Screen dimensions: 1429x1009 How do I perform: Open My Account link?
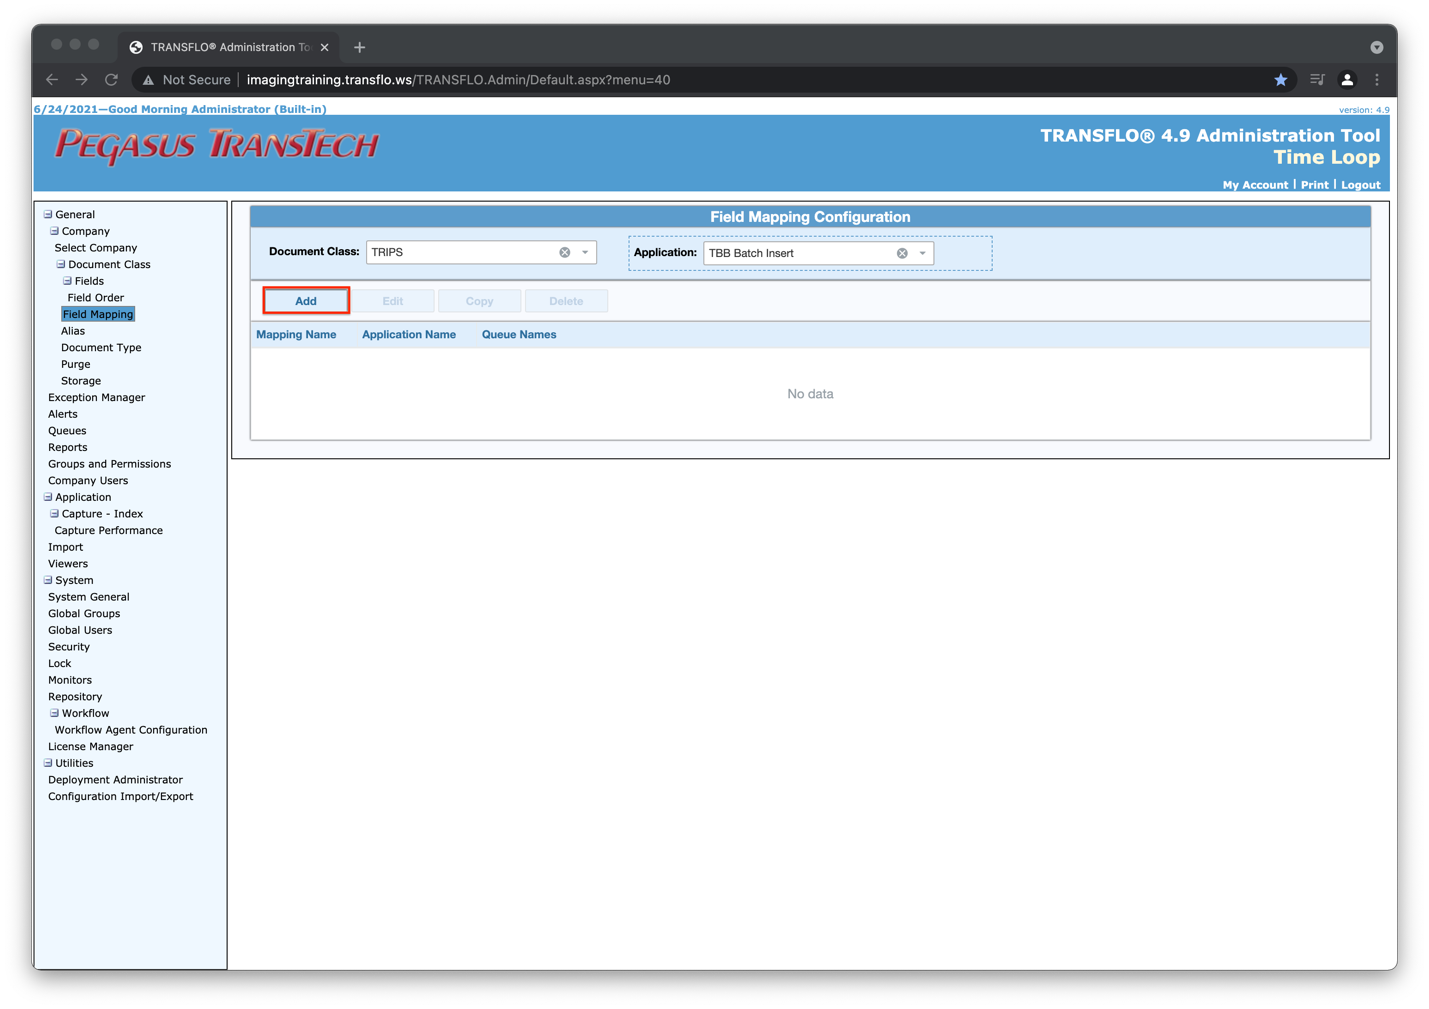(x=1255, y=185)
